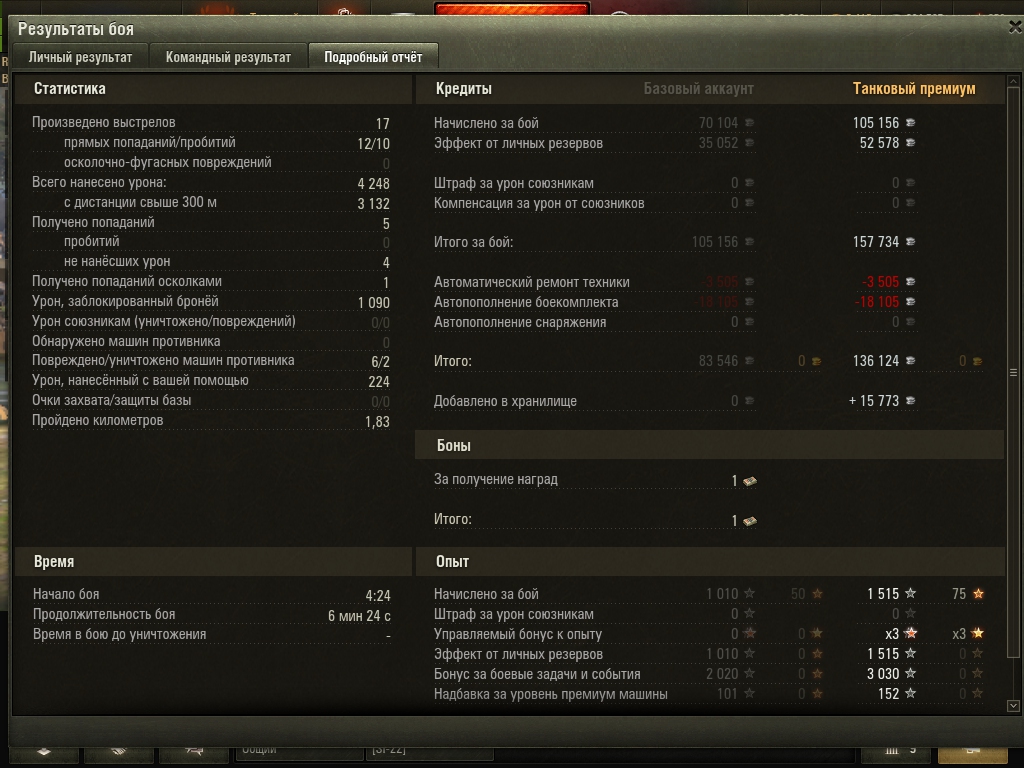
Task: Click the bonds icon in Боны Итого row
Action: (750, 521)
